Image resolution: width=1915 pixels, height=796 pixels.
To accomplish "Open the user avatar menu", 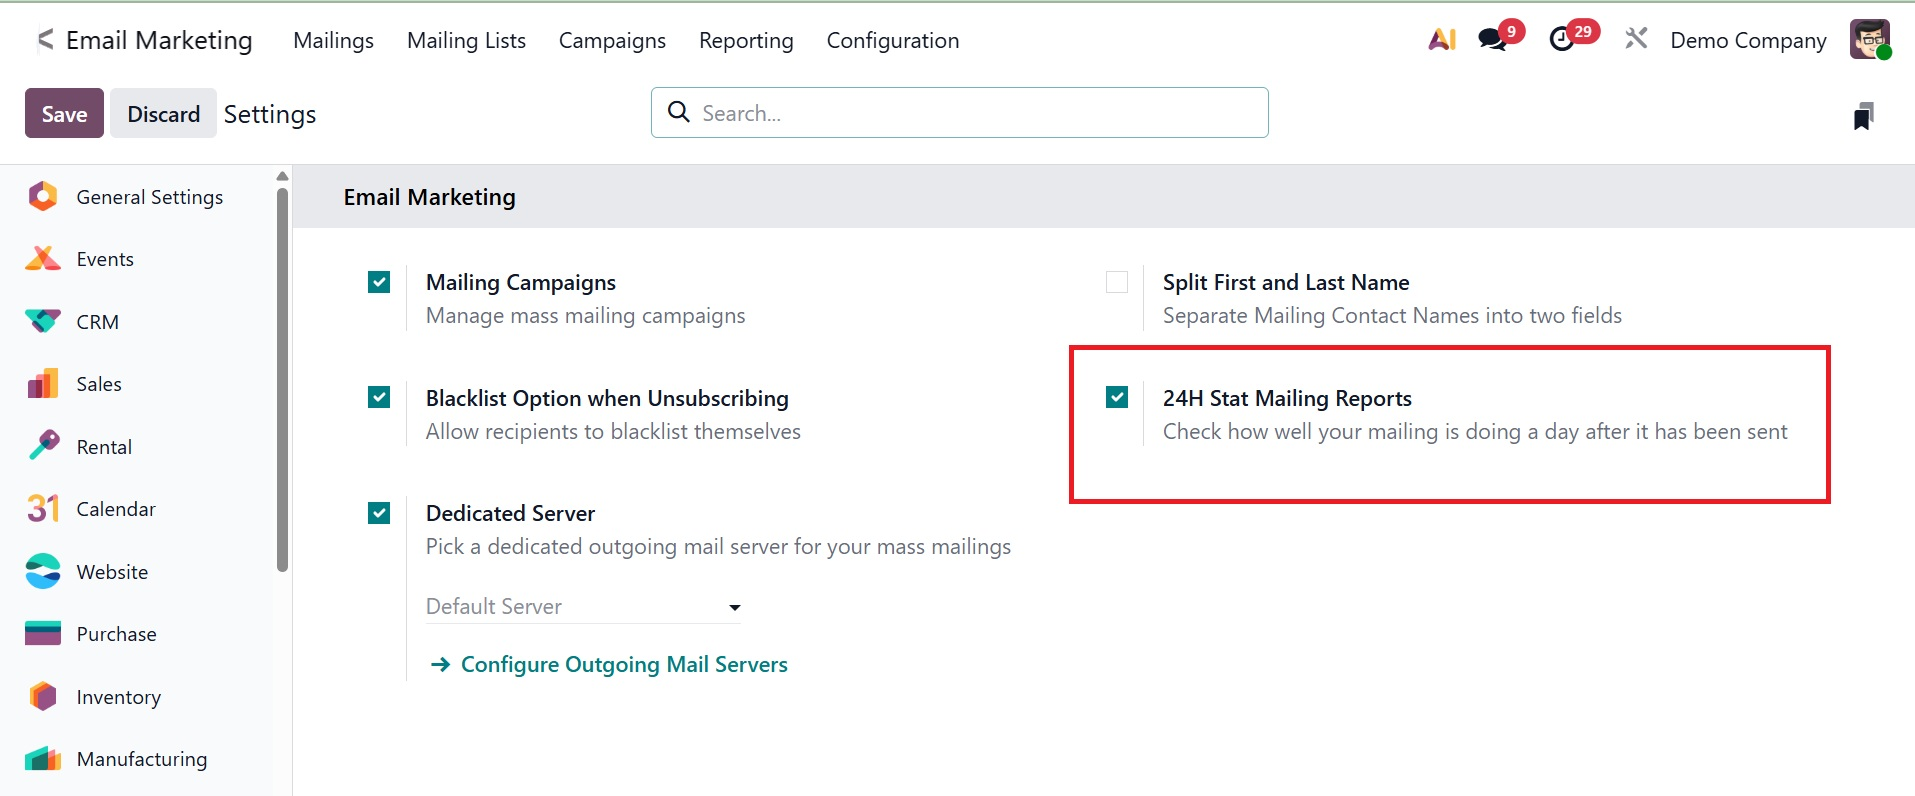I will click(x=1869, y=40).
